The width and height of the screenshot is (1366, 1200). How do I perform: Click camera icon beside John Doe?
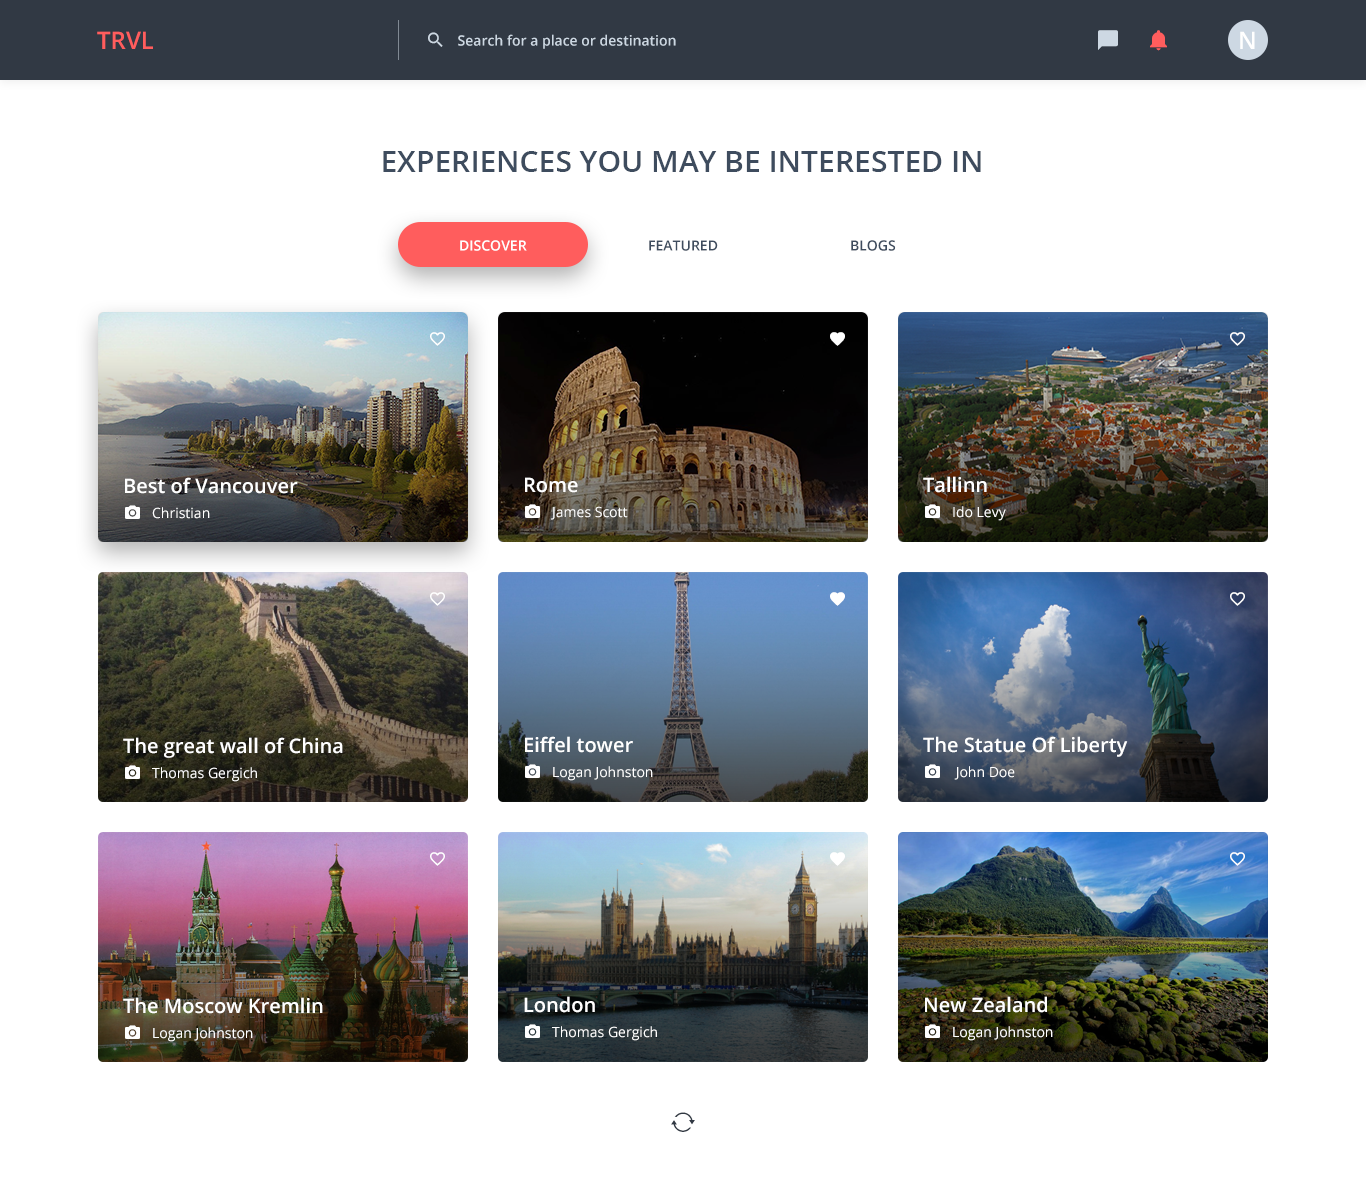[932, 772]
